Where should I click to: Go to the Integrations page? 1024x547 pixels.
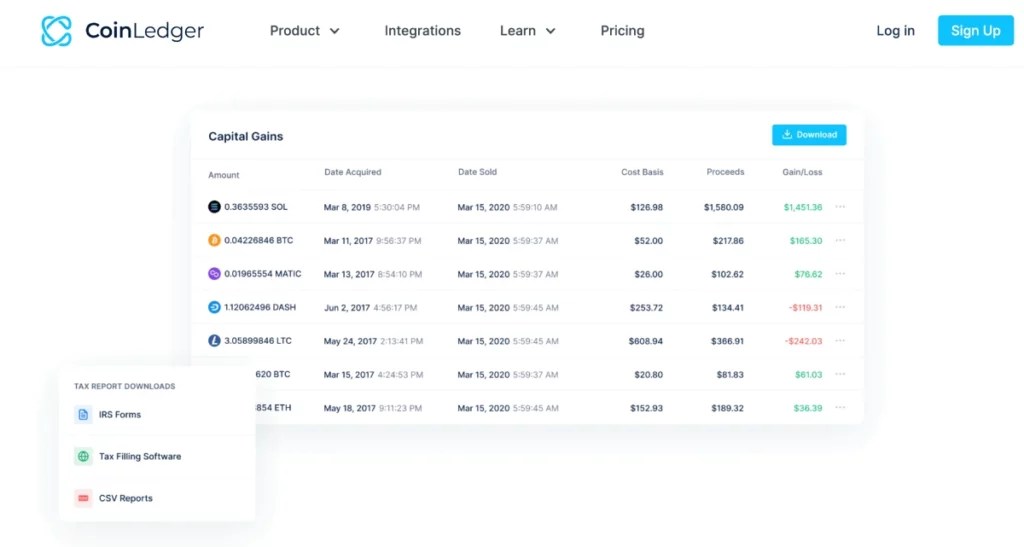(x=423, y=31)
